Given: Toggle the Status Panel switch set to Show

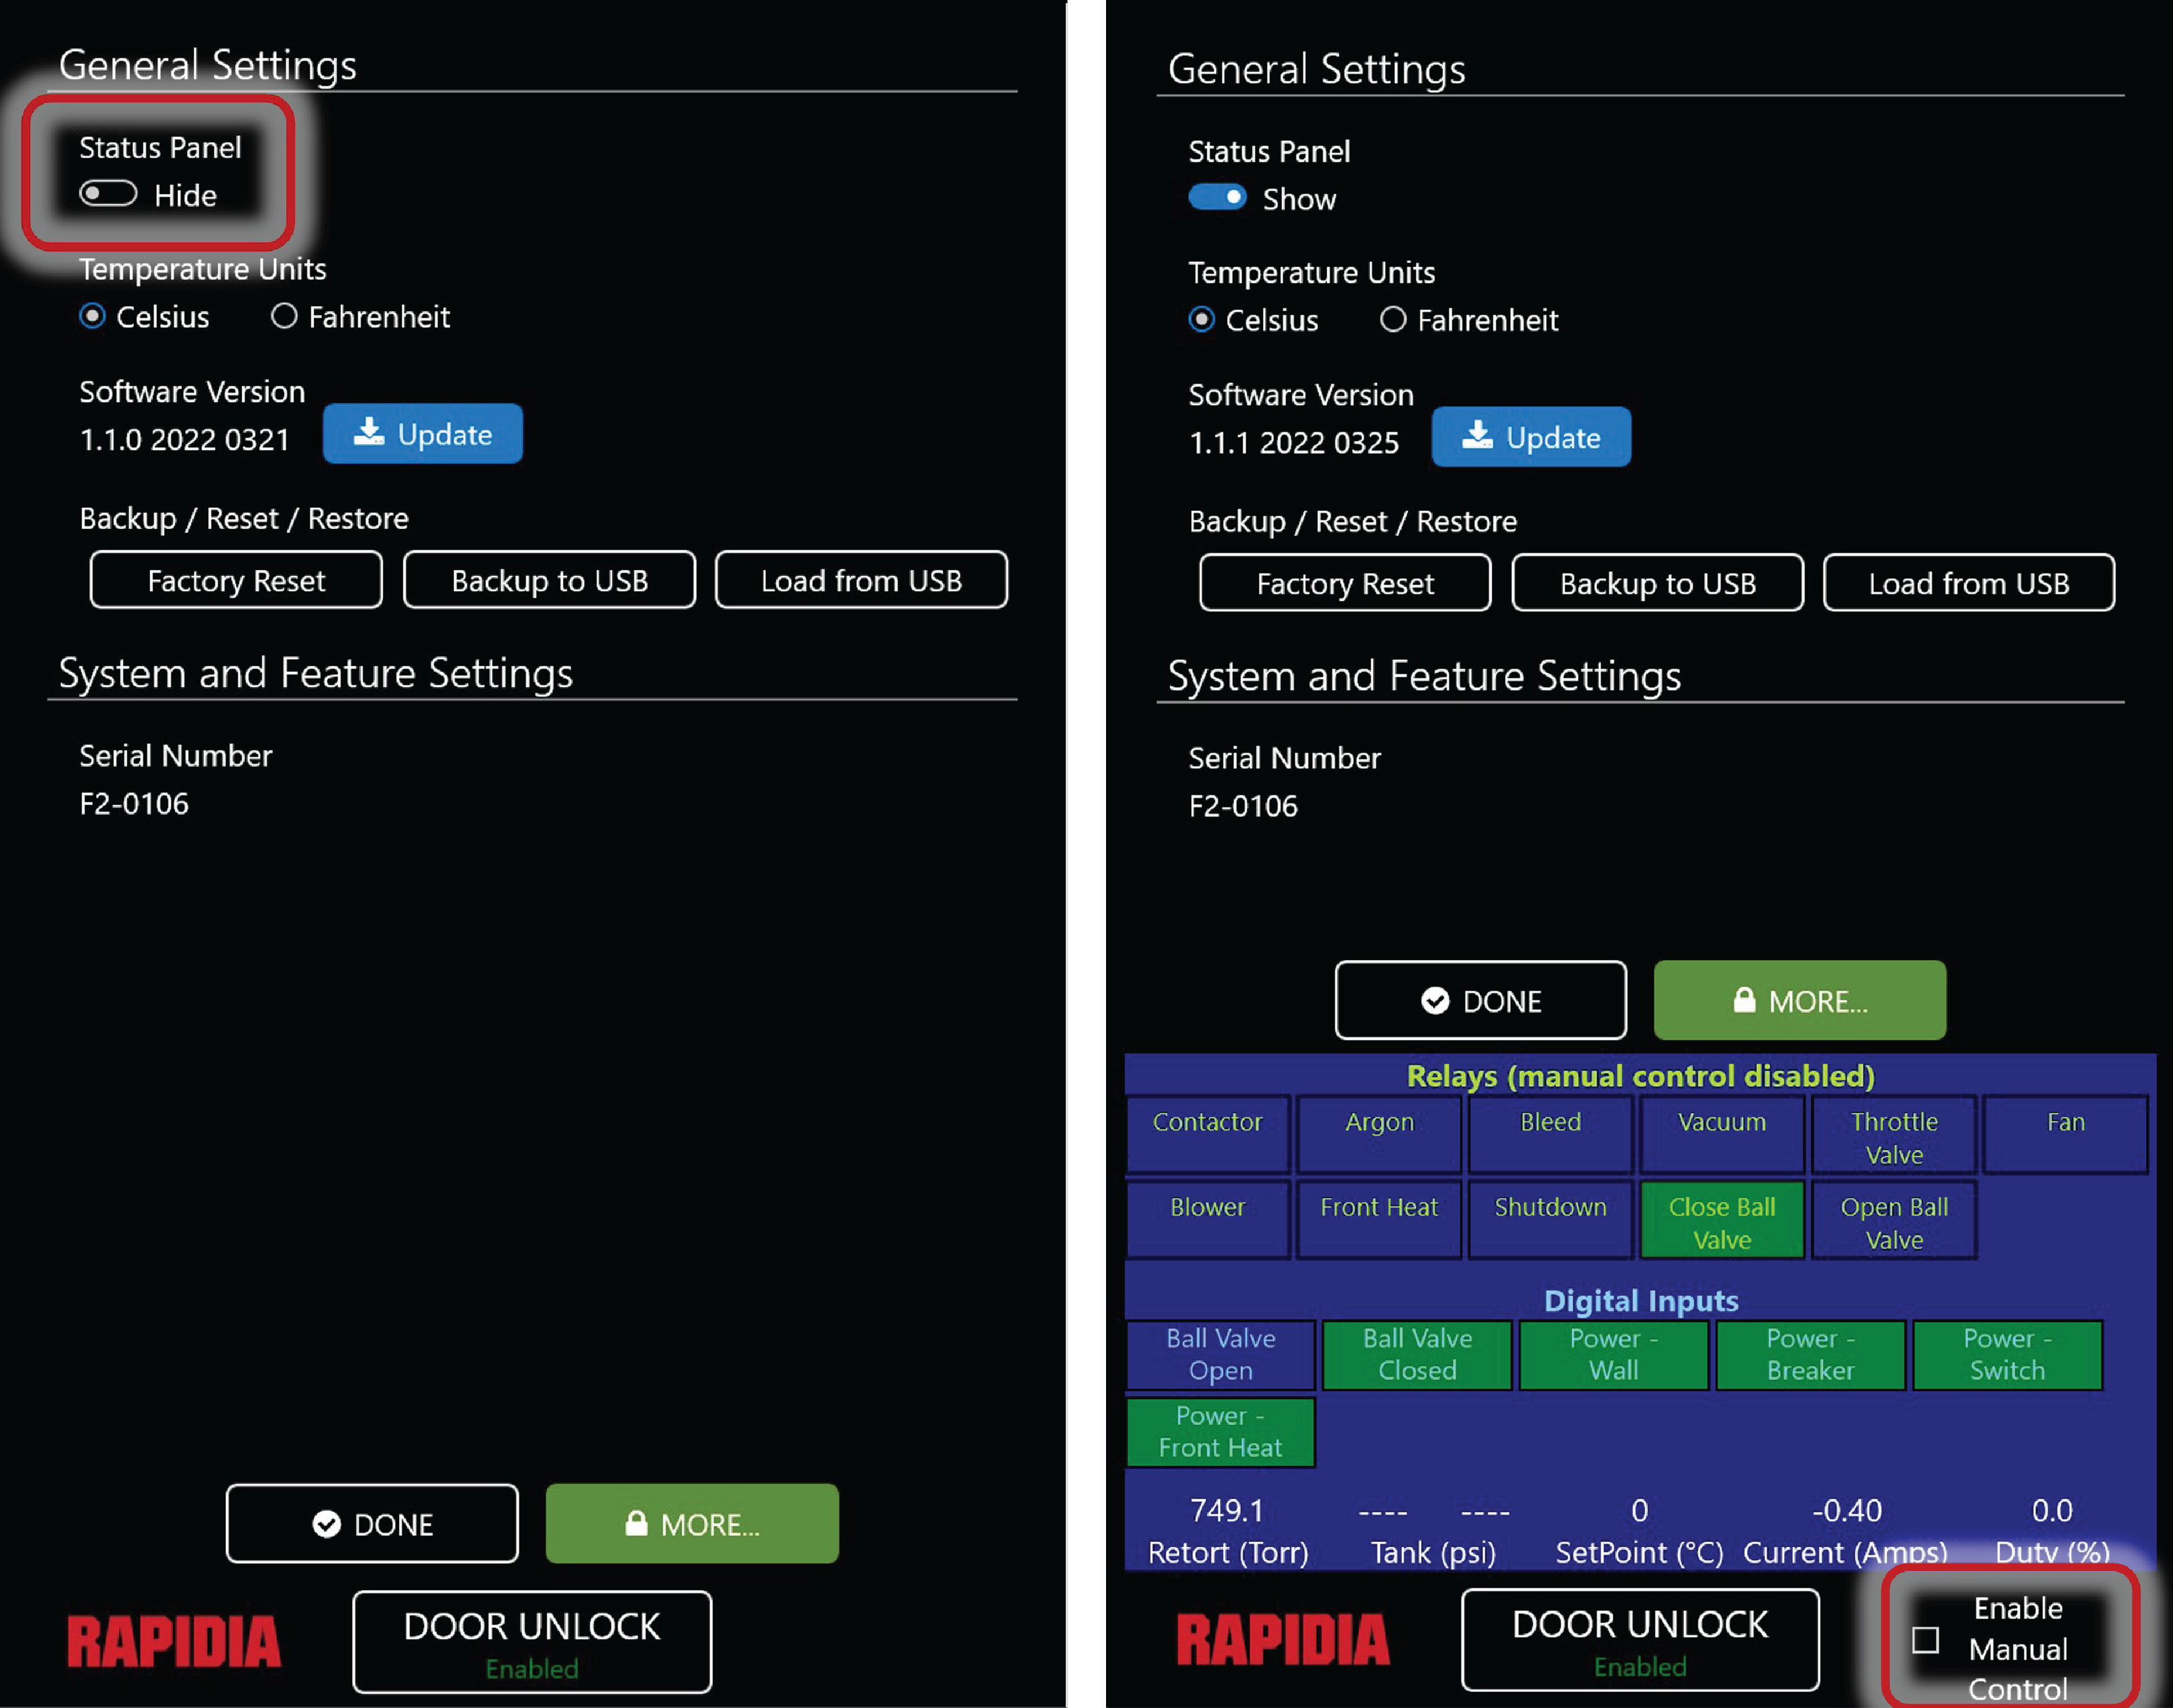Looking at the screenshot, I should [1217, 198].
